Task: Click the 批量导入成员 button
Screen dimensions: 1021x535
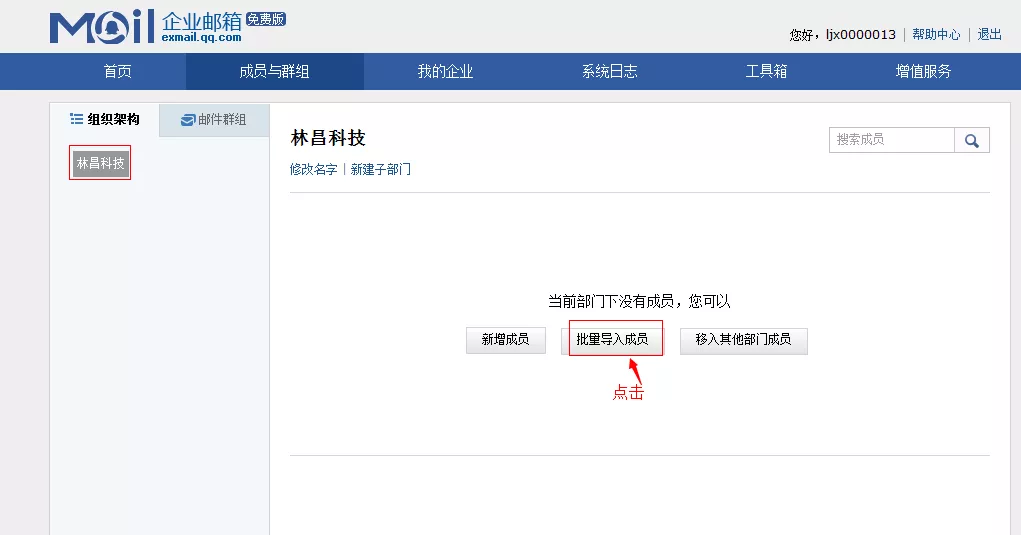Action: (612, 340)
